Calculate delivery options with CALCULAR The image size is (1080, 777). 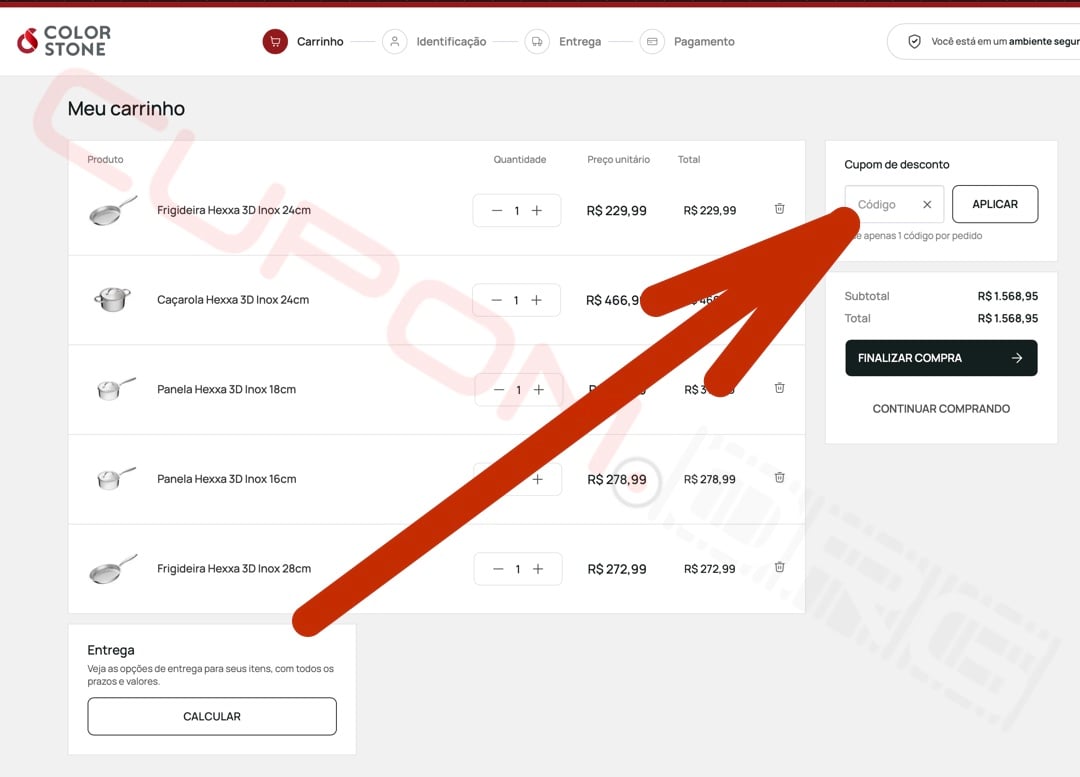(212, 716)
